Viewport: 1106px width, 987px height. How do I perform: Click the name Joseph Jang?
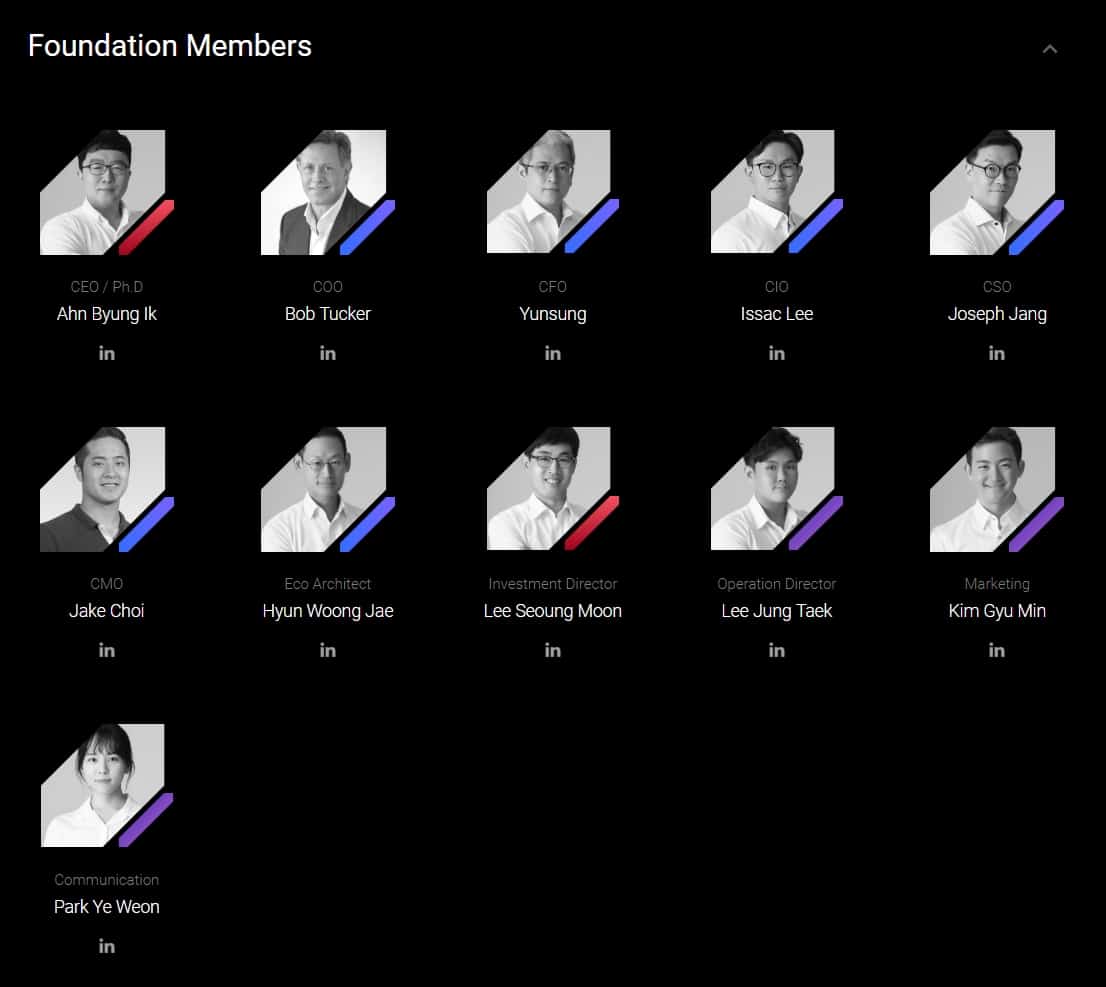point(997,314)
